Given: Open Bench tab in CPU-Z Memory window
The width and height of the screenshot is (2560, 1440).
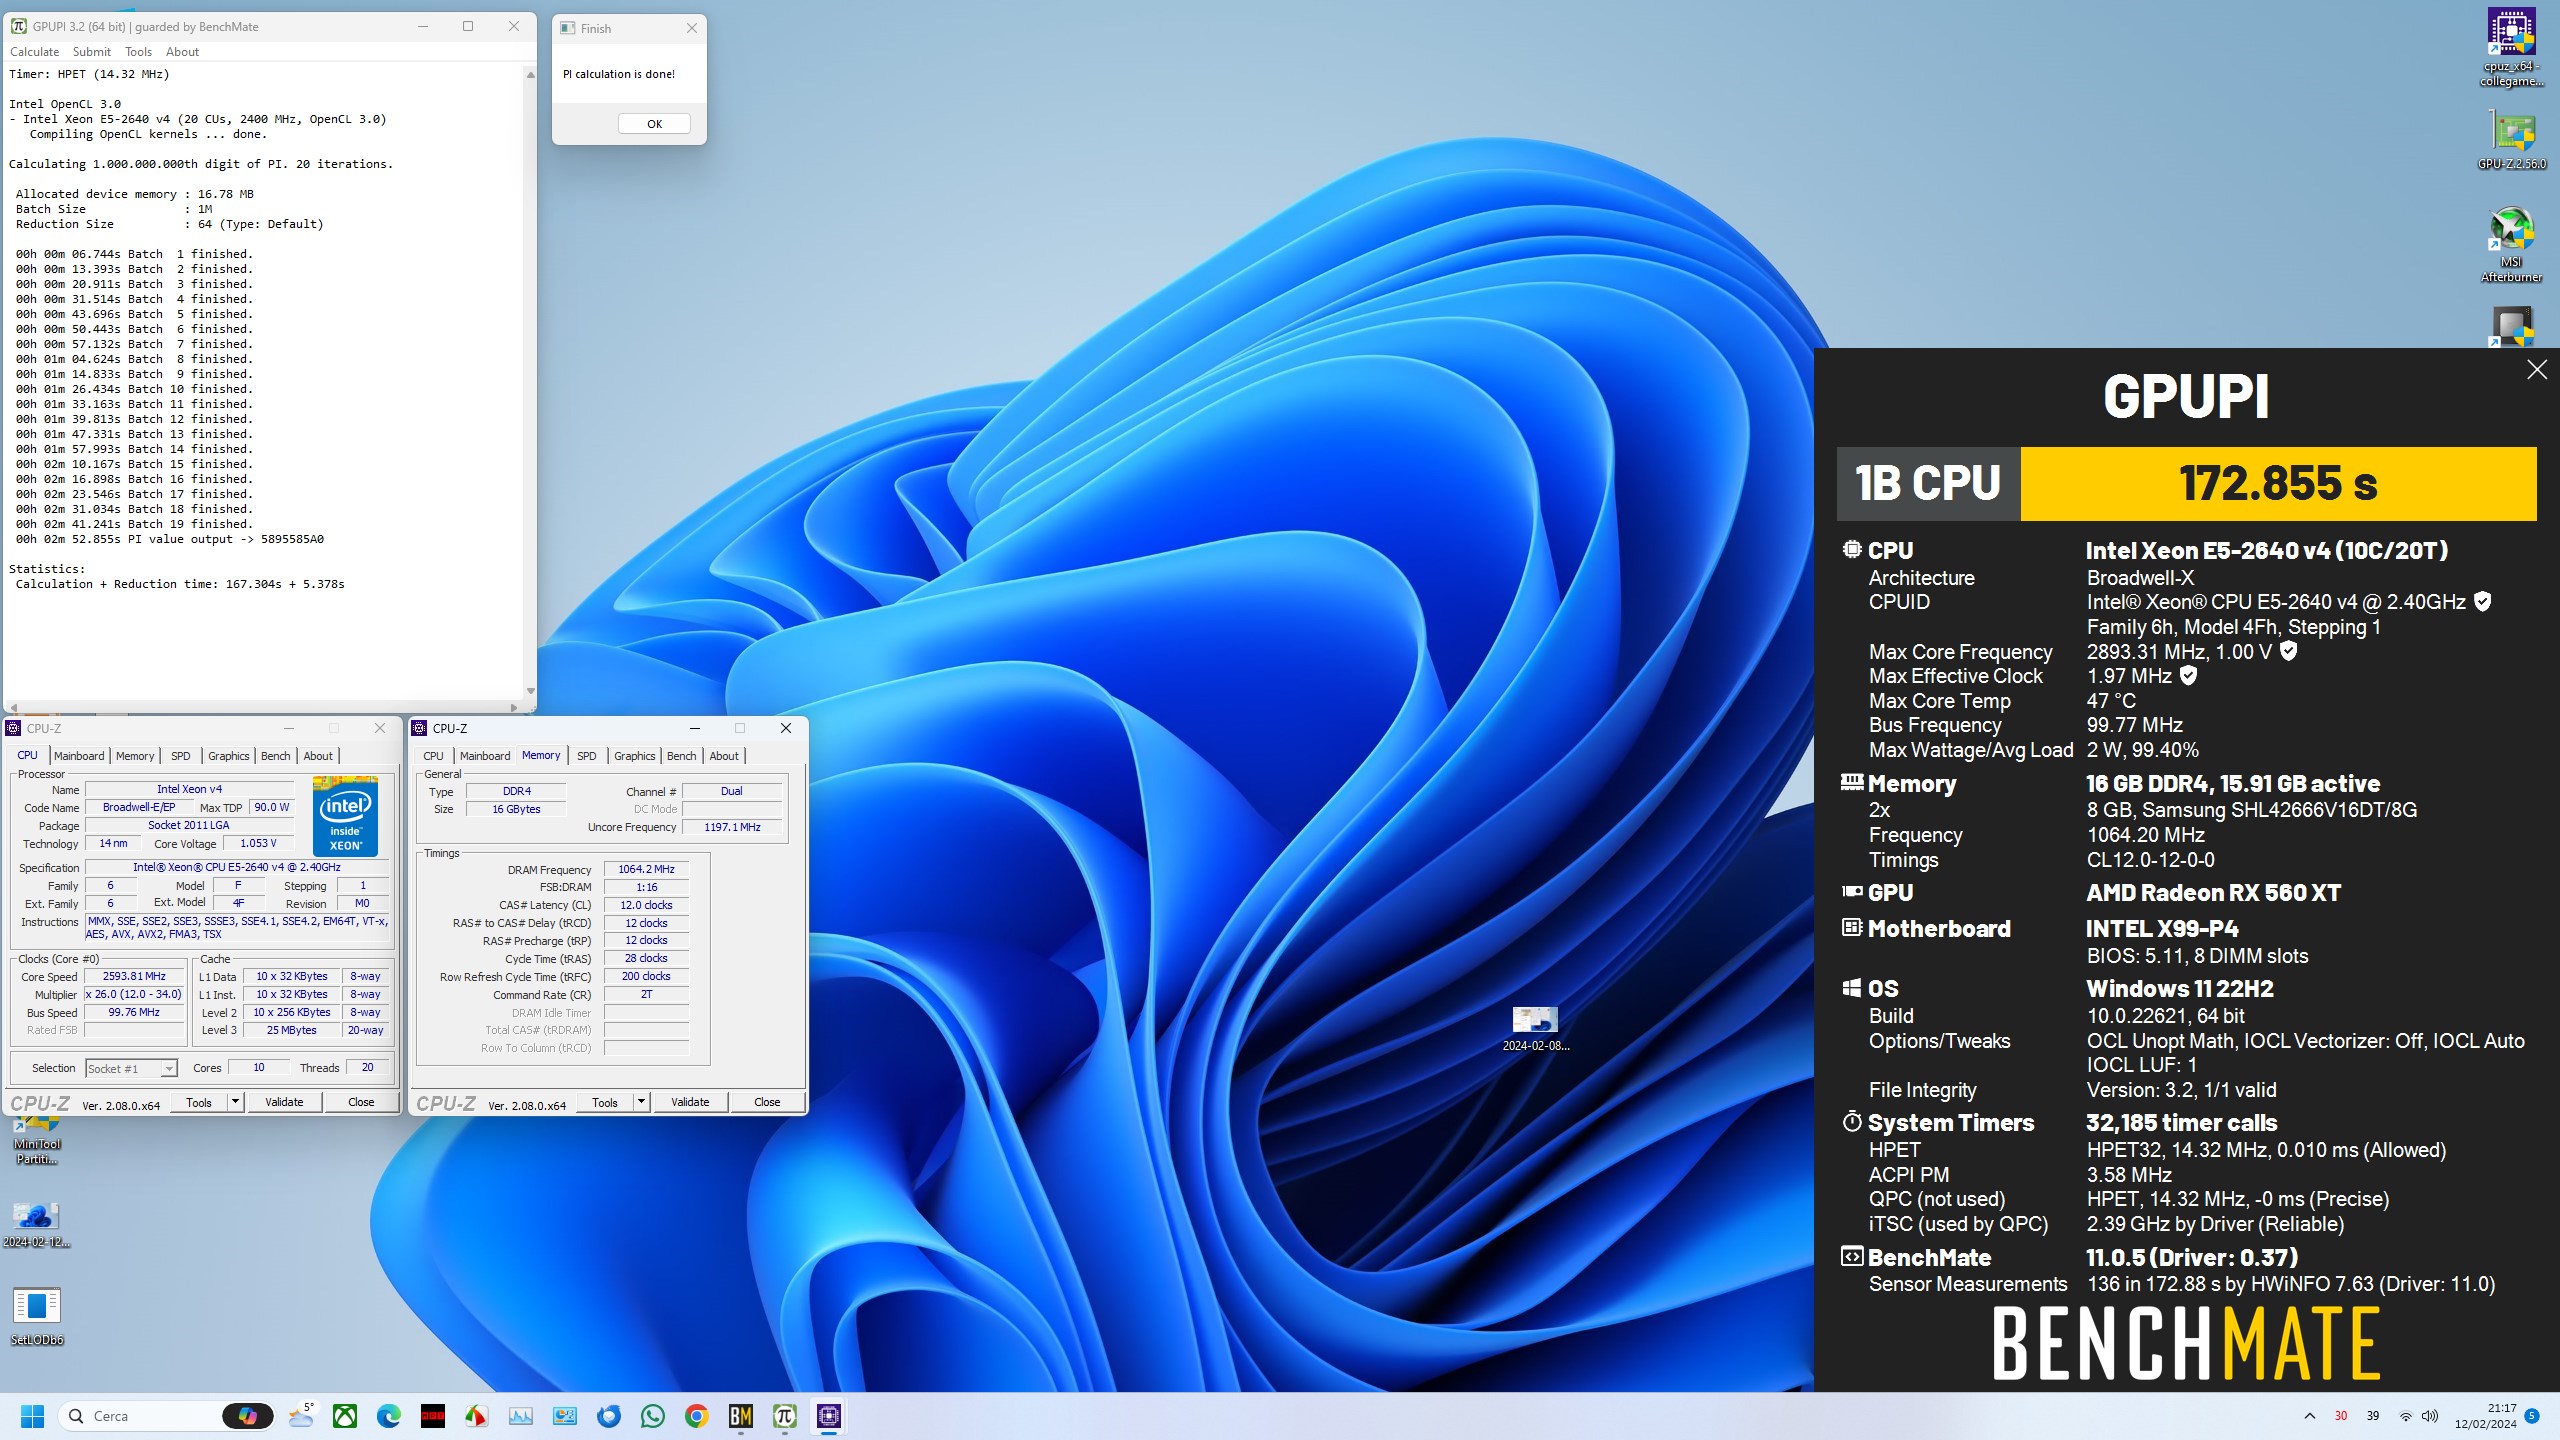Looking at the screenshot, I should click(x=681, y=756).
